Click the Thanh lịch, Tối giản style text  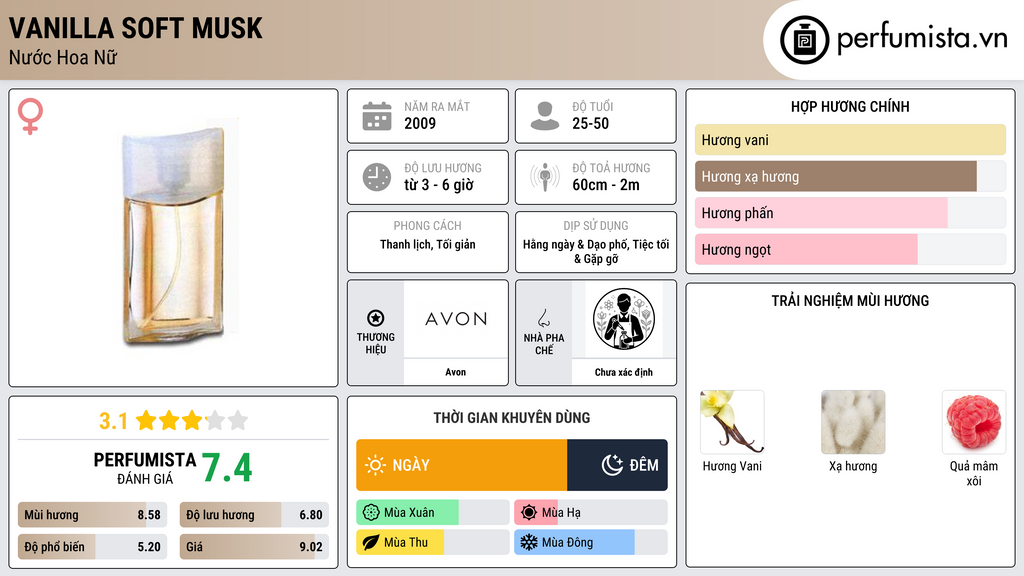point(428,244)
